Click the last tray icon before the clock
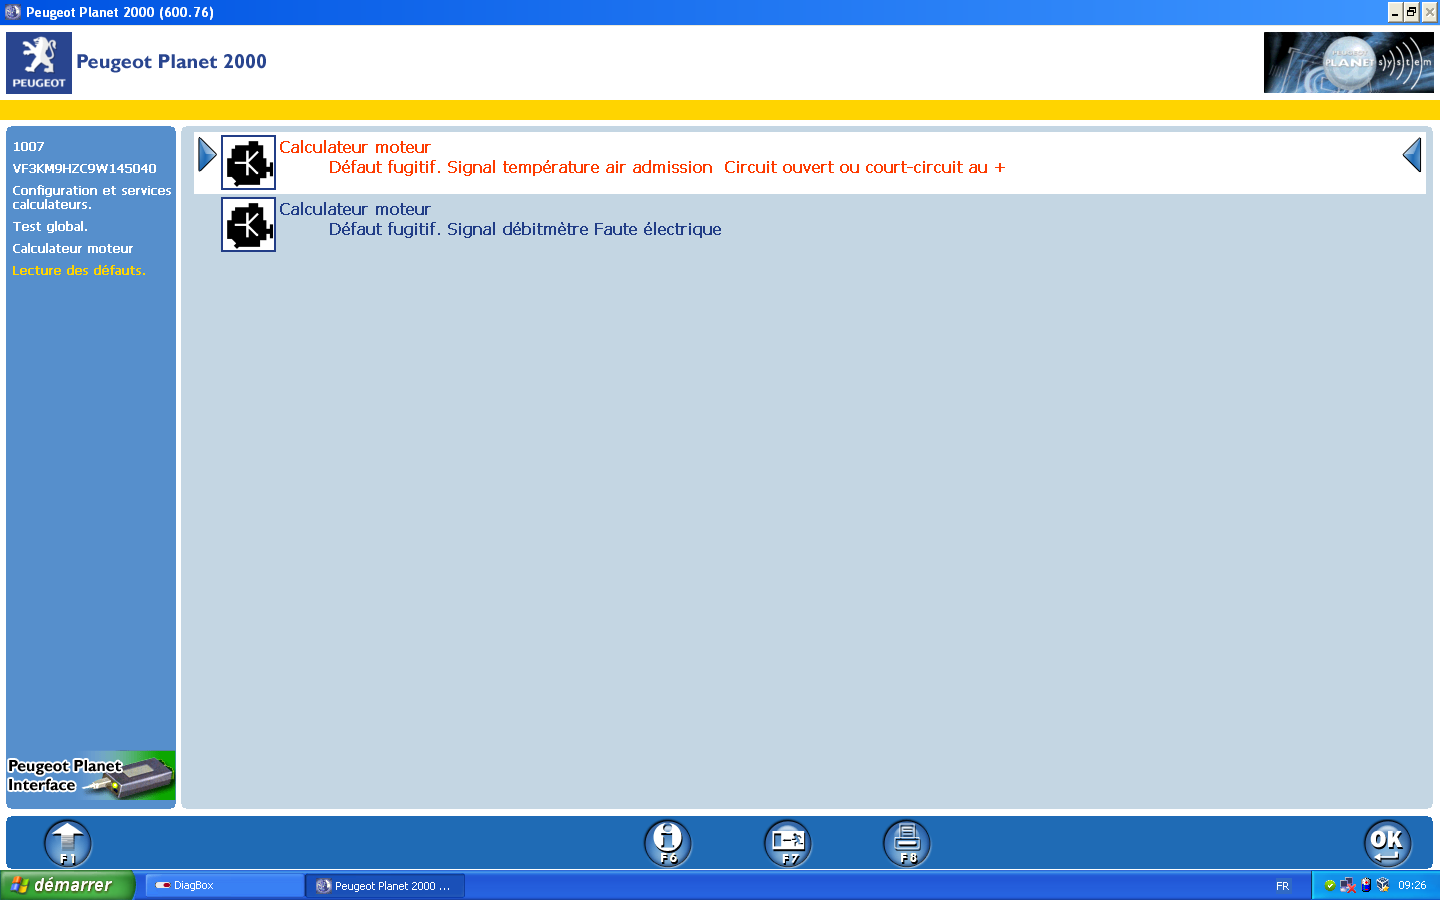The height and width of the screenshot is (900, 1440). click(x=1383, y=885)
